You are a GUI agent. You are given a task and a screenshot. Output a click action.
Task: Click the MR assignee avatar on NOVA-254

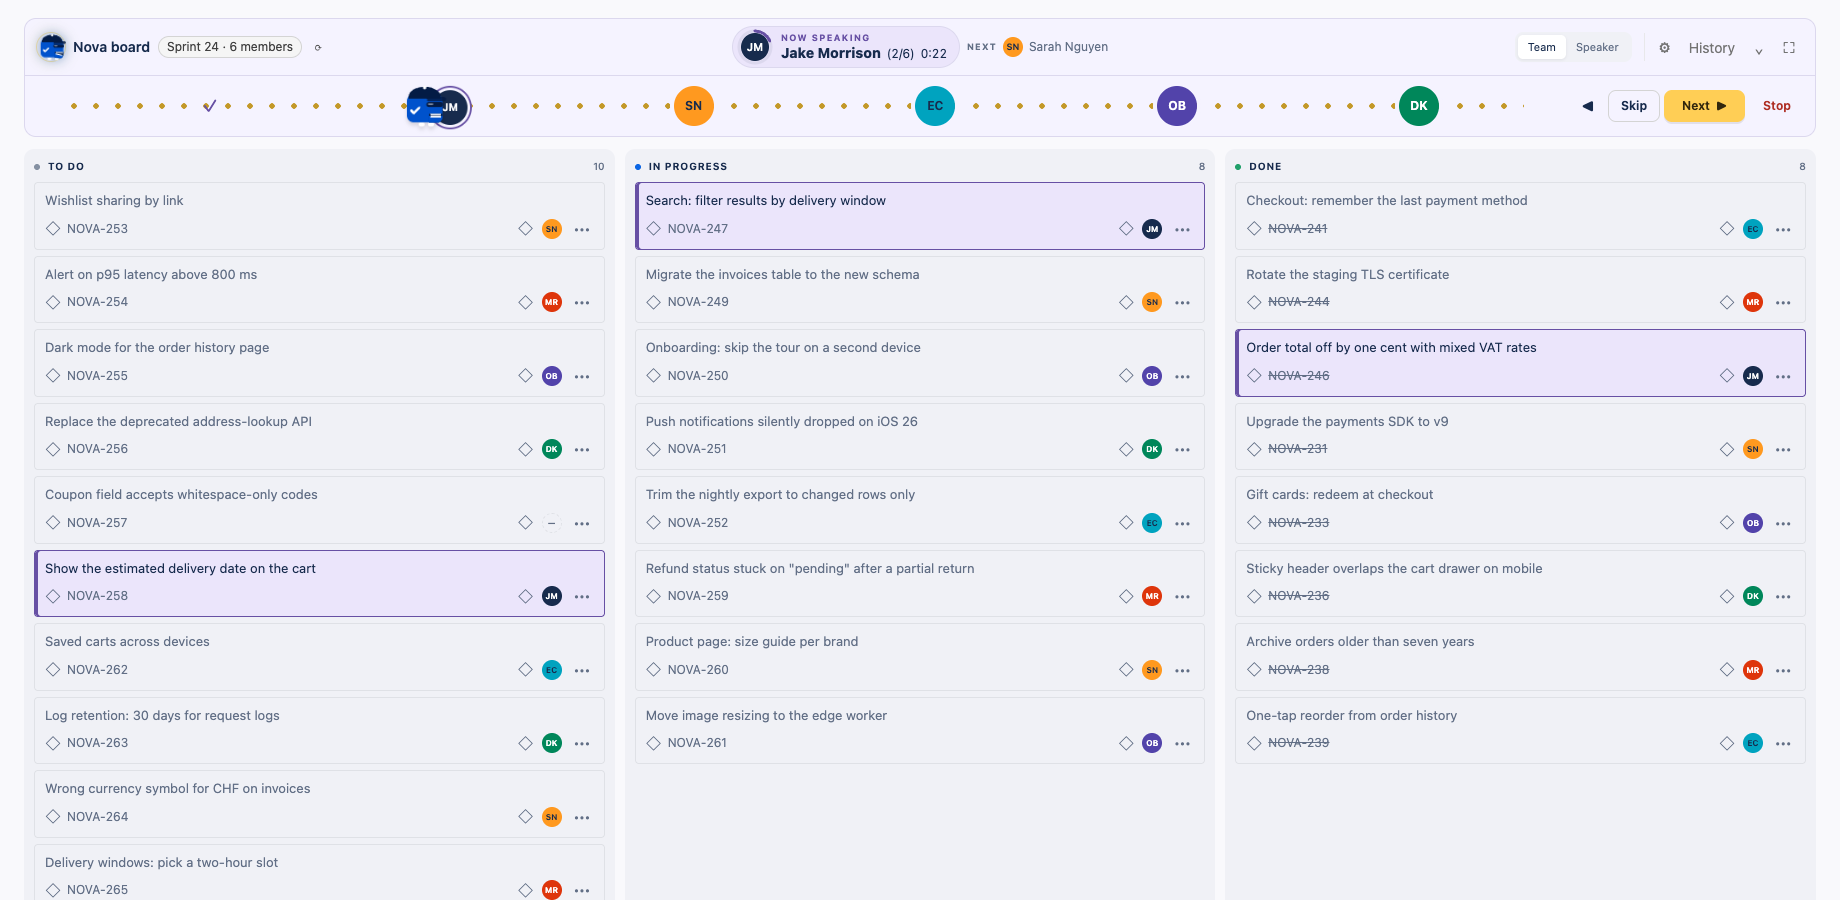click(552, 302)
